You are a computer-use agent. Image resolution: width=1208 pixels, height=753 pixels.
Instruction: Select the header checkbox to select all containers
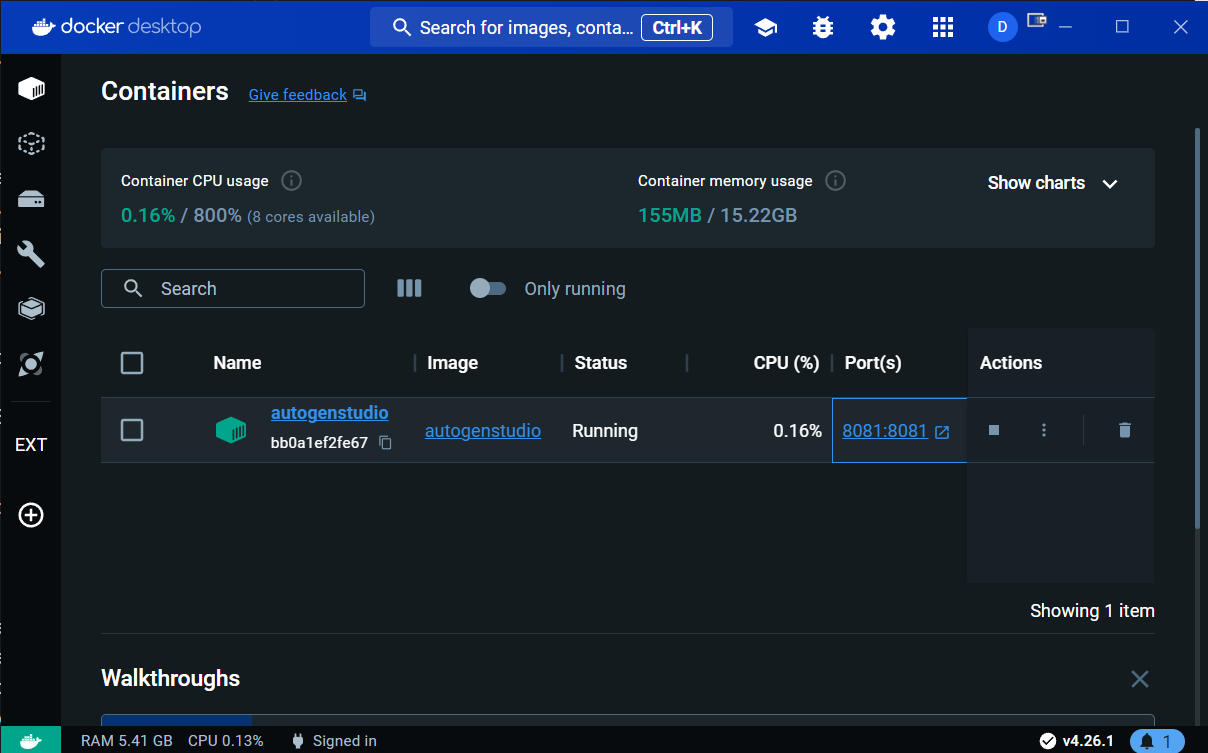(131, 363)
